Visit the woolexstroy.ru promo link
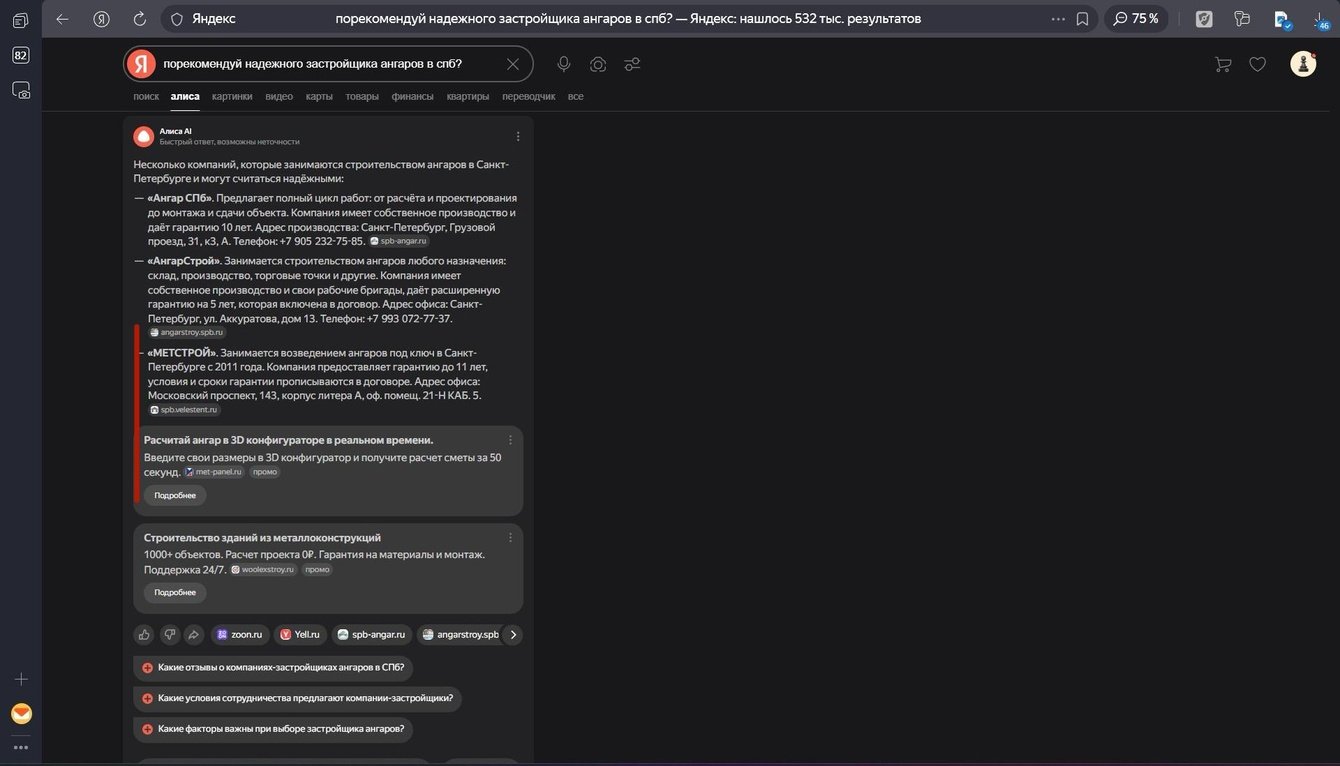Image resolution: width=1340 pixels, height=766 pixels. click(x=264, y=570)
